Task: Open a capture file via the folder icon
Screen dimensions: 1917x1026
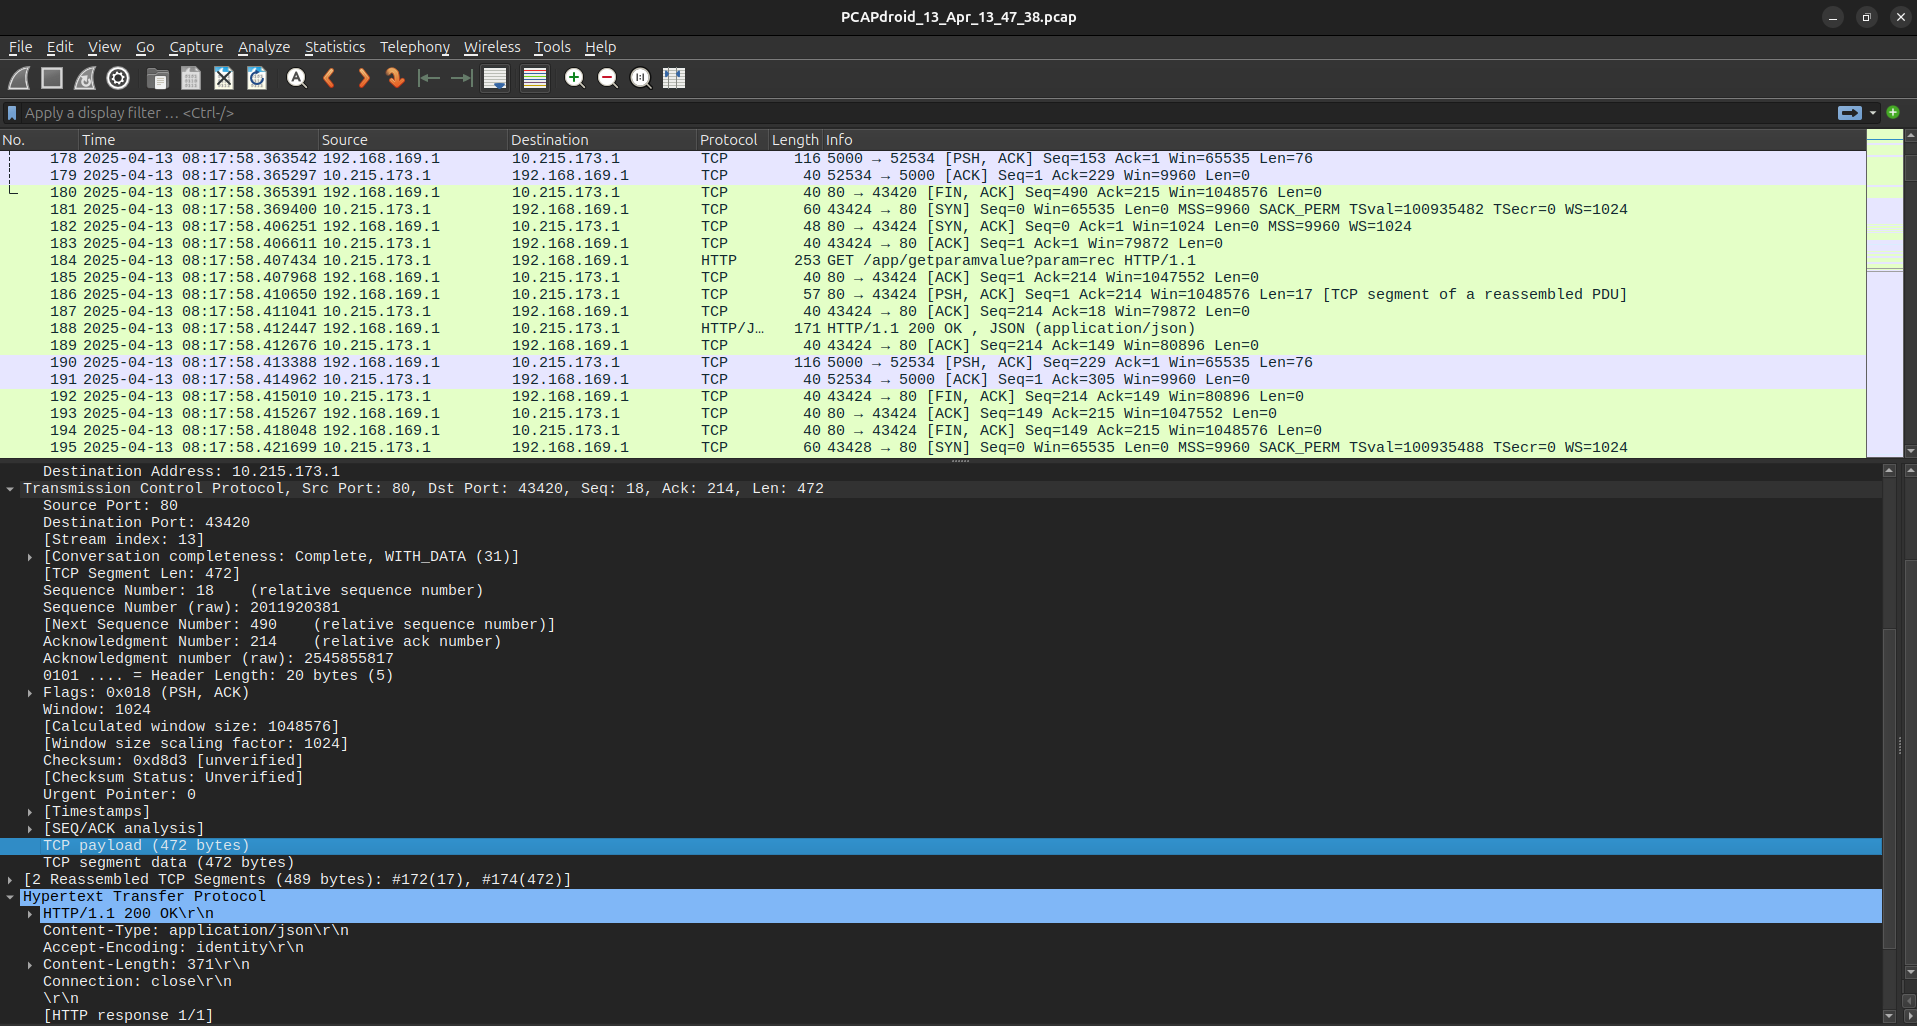Action: (x=157, y=78)
